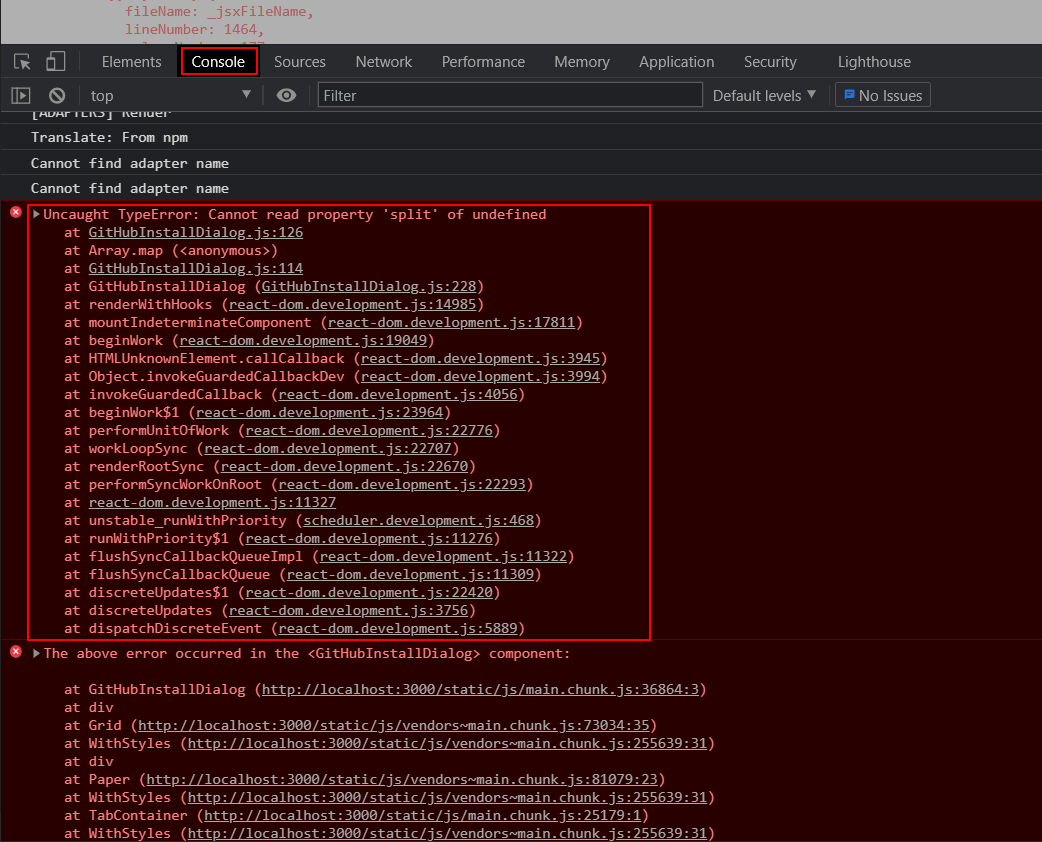The height and width of the screenshot is (842, 1042).
Task: Open main.chunk.js:25179:1 TabContainer link
Action: (x=423, y=815)
